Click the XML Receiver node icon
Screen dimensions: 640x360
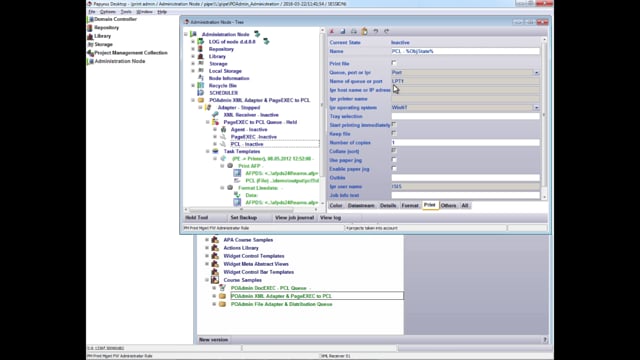pos(216,115)
